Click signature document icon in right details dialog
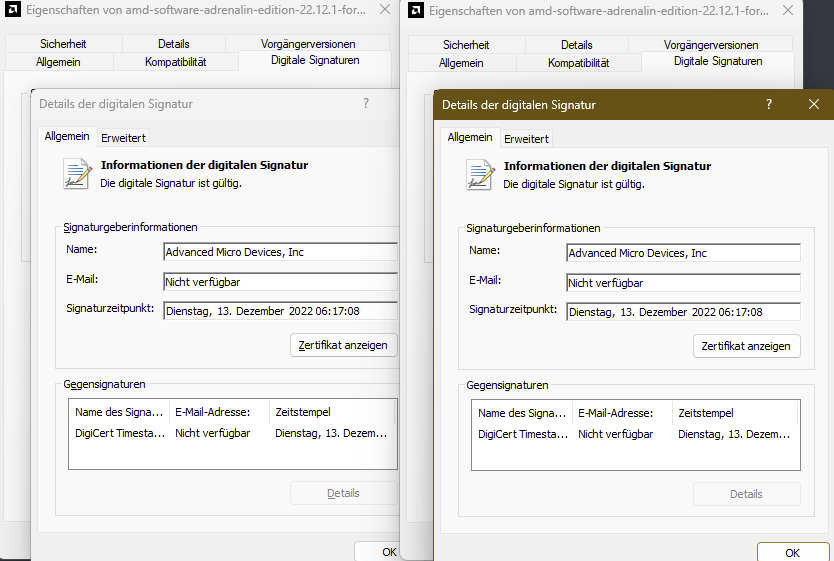 [x=480, y=174]
